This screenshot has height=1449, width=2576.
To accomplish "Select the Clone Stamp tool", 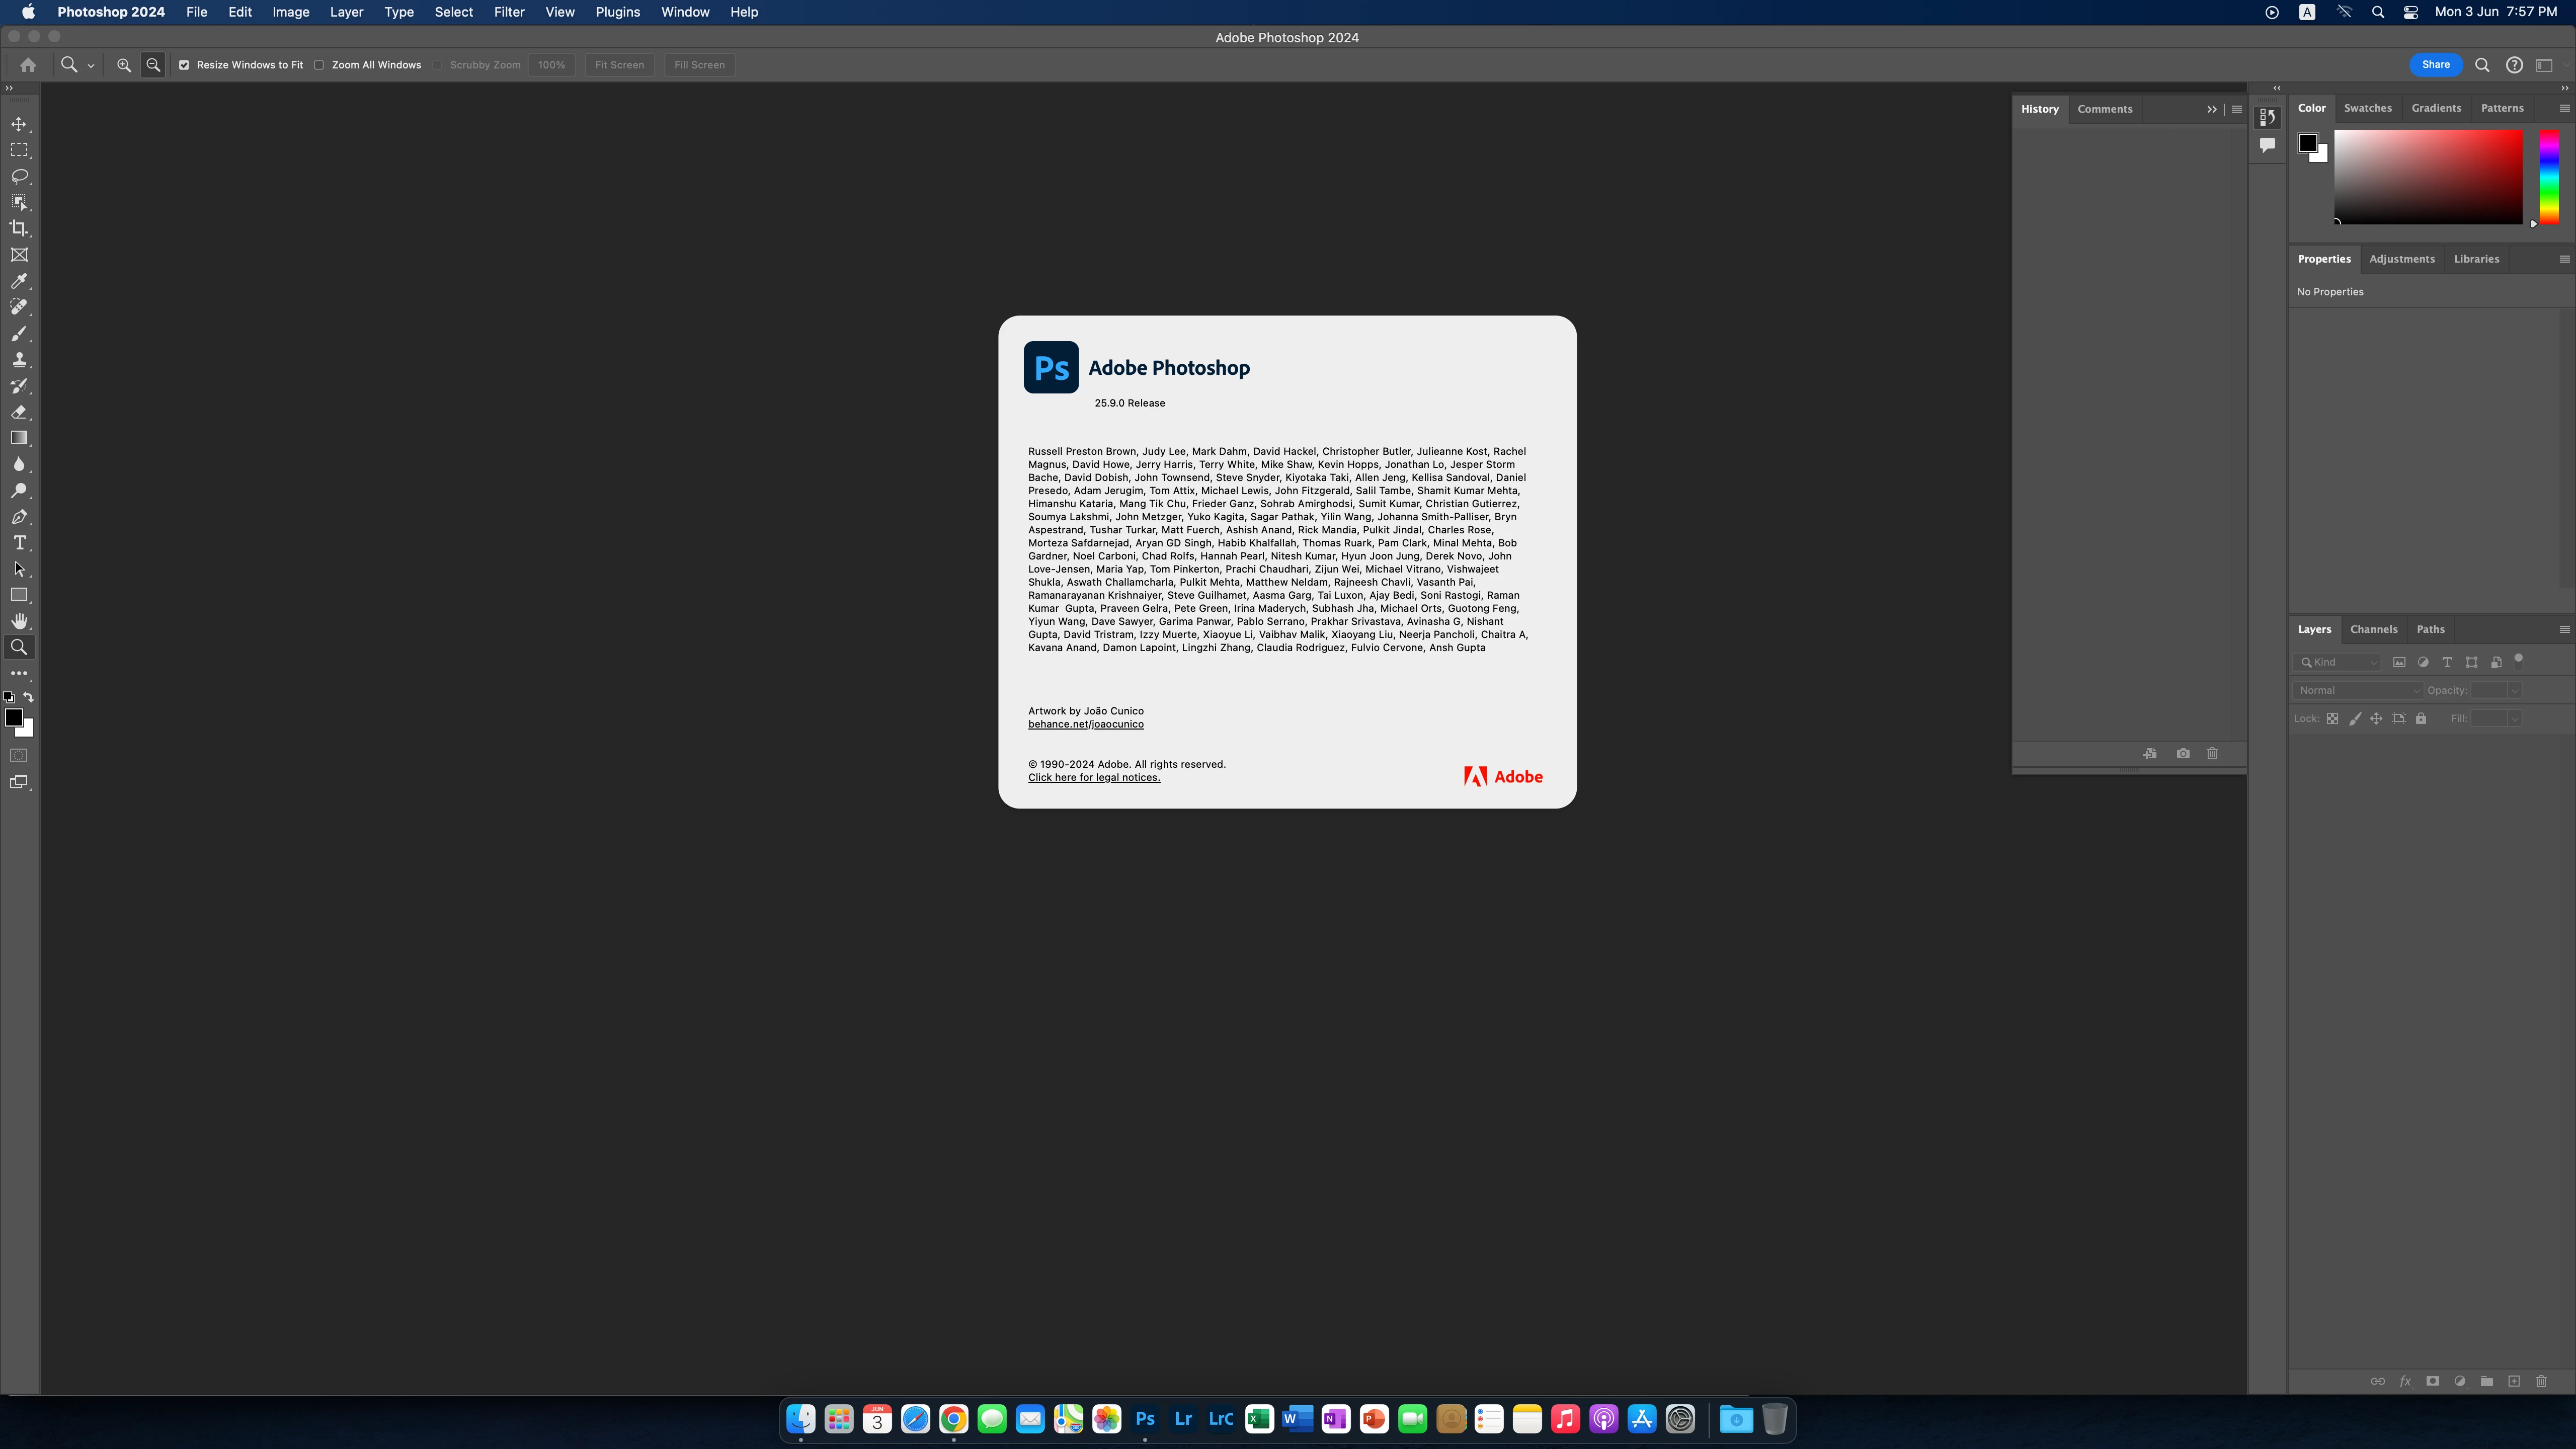I will click(19, 360).
